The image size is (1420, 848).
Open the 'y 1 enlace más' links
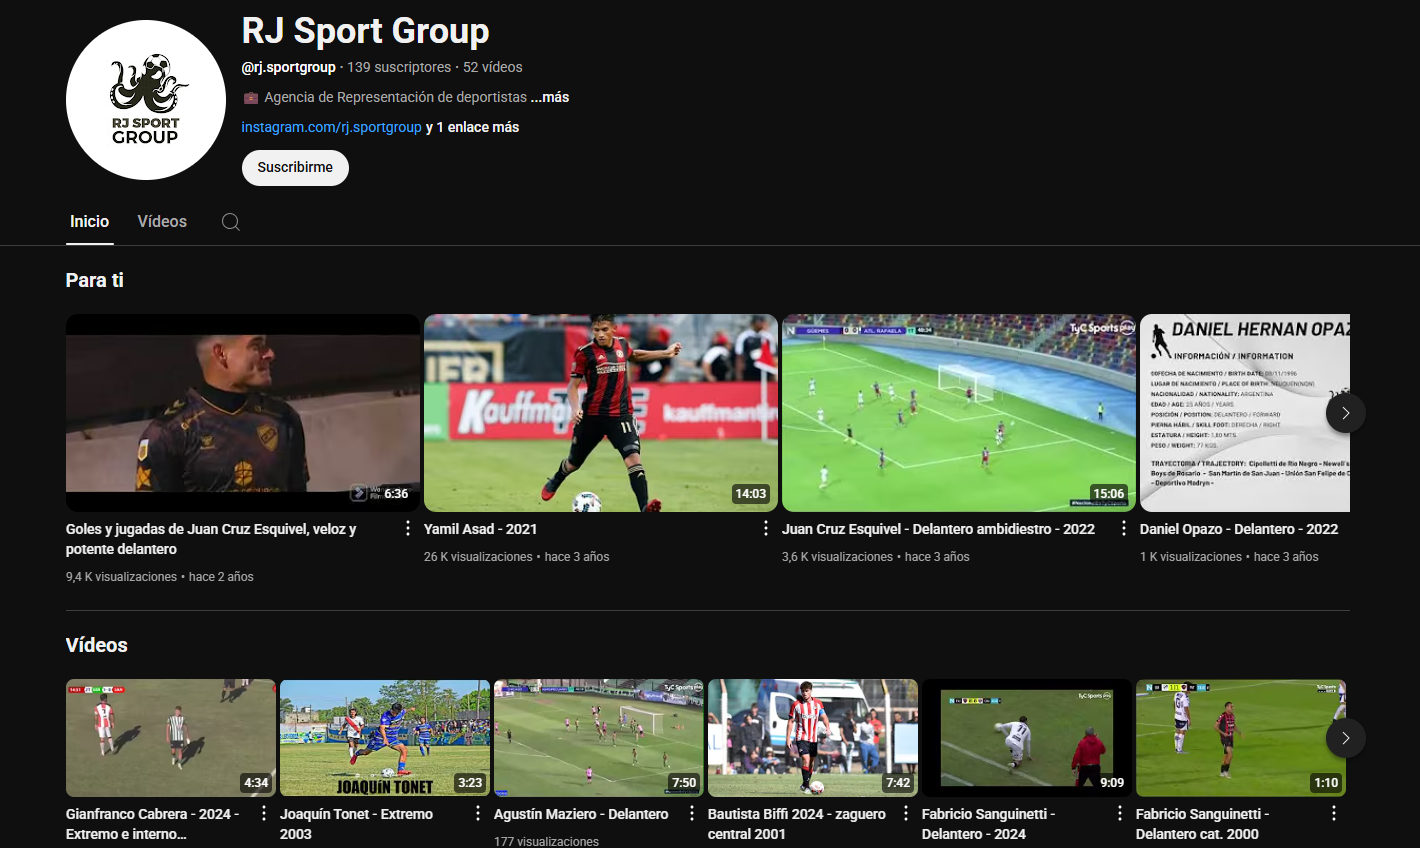coord(472,127)
